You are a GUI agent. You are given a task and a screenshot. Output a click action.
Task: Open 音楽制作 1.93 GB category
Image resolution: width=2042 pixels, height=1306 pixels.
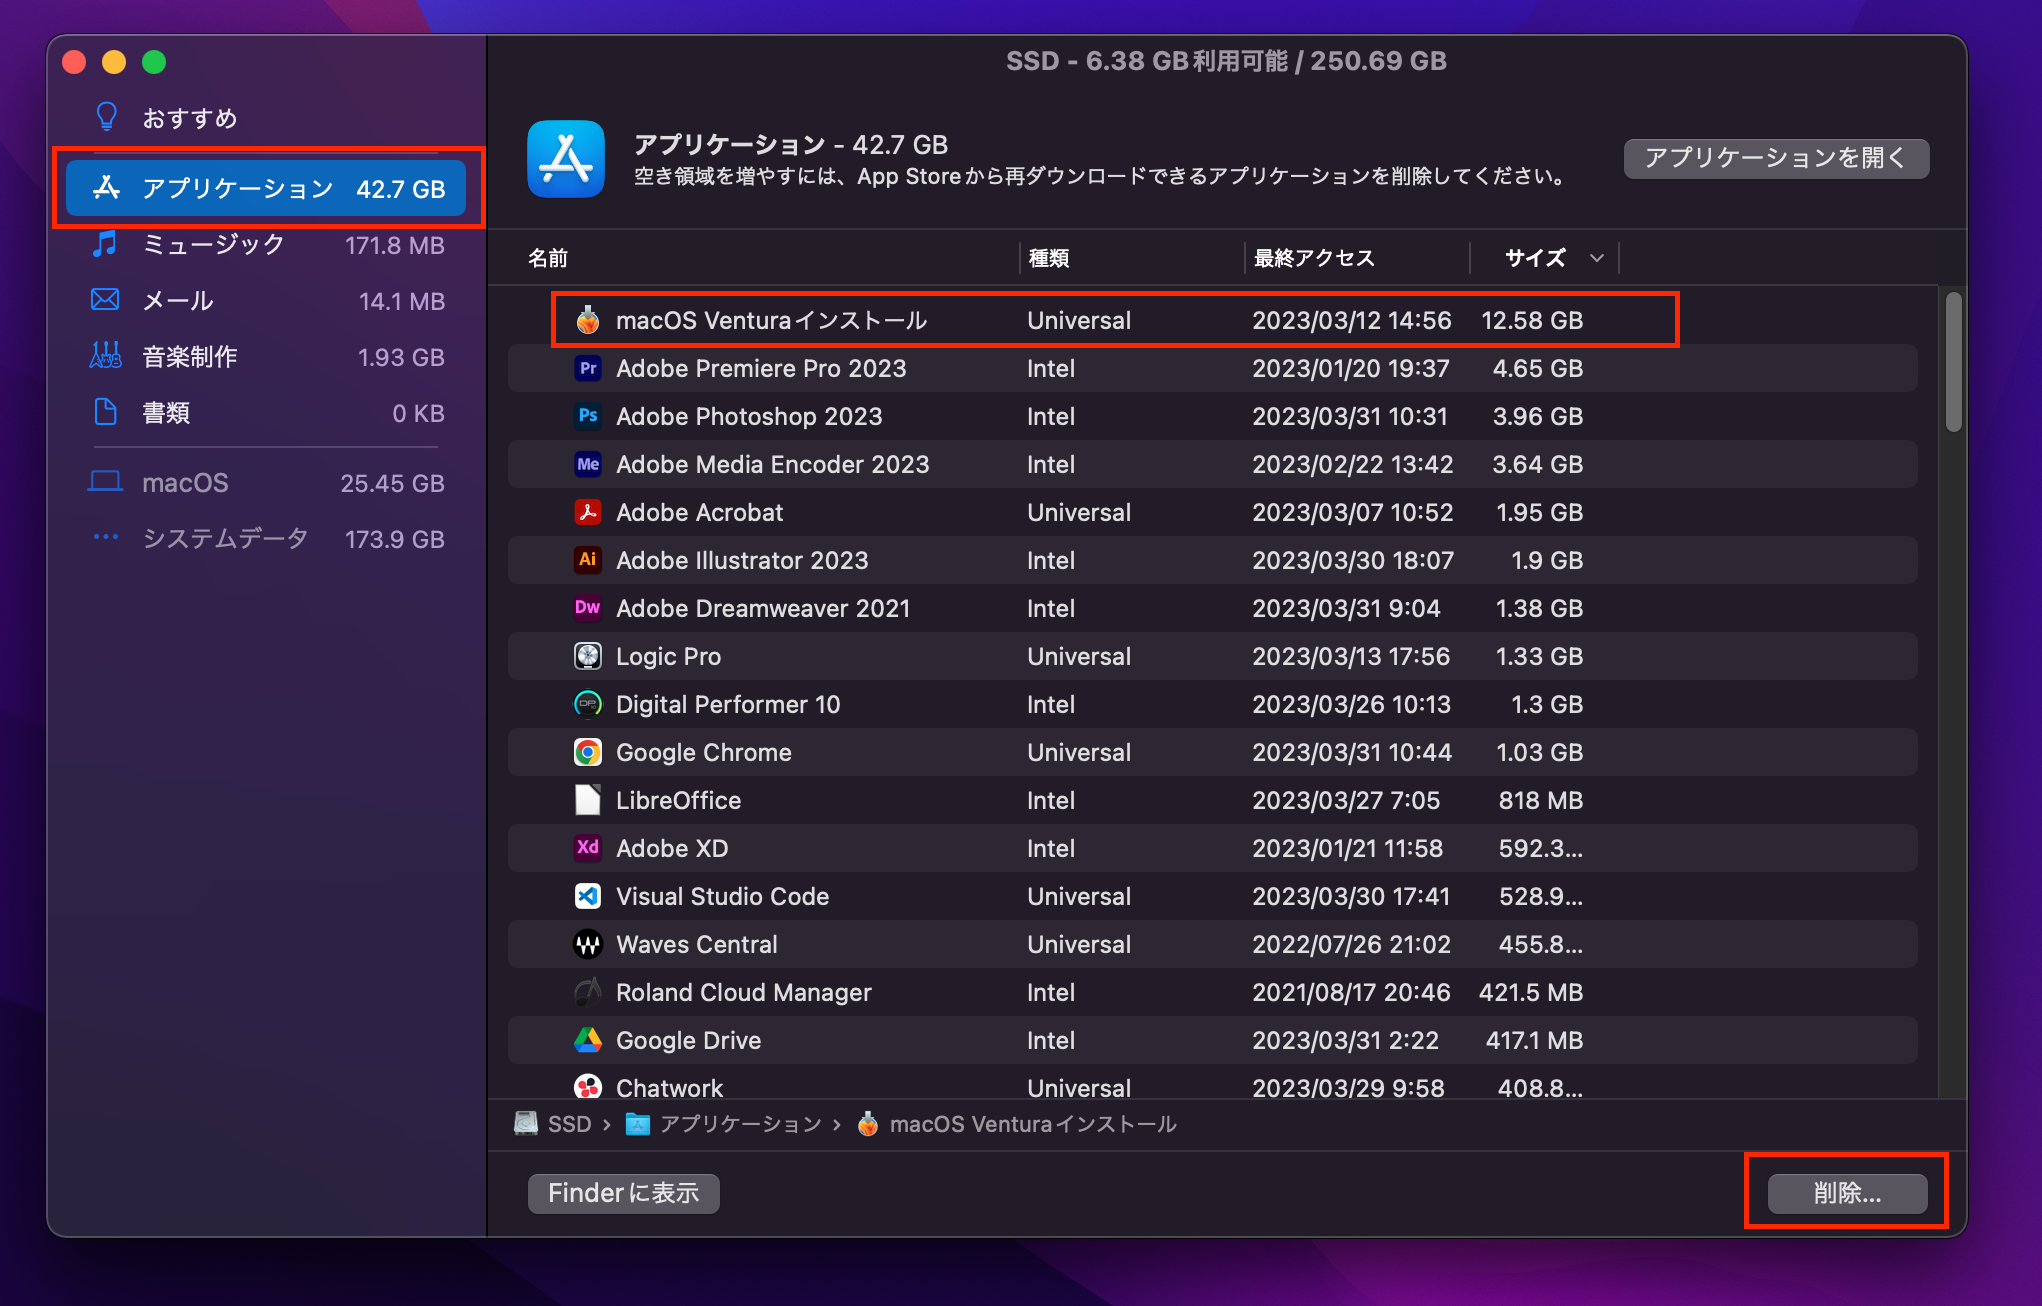[266, 357]
